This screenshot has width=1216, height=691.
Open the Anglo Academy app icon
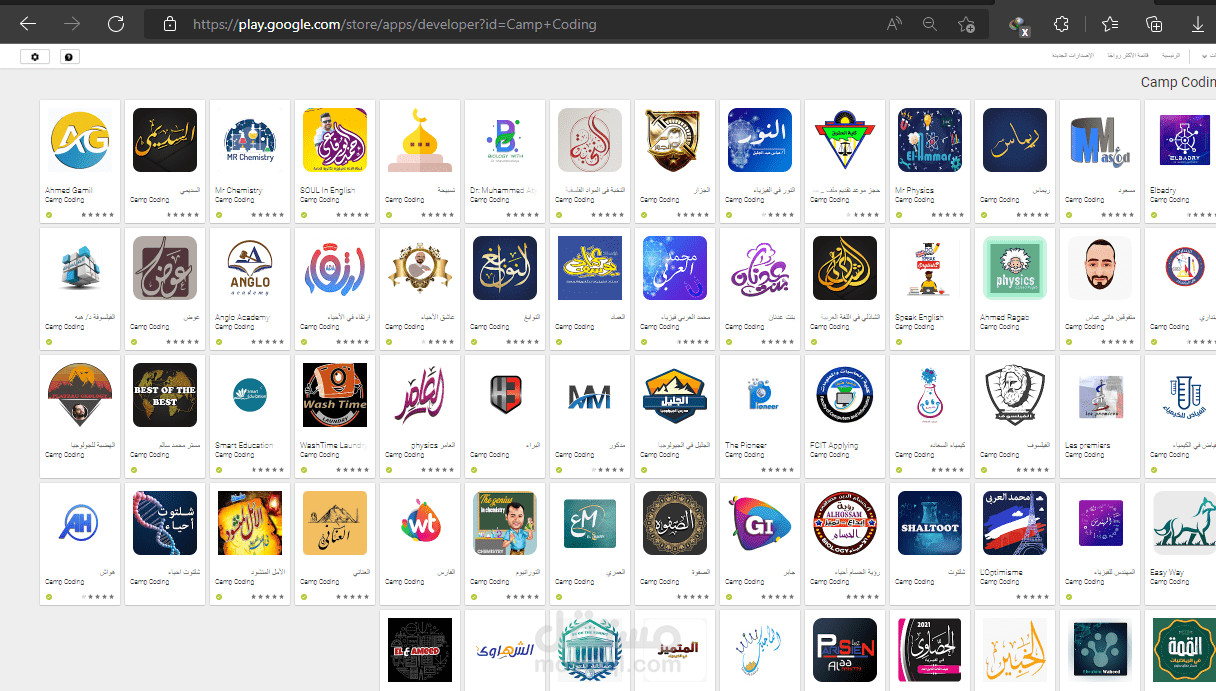coord(250,268)
